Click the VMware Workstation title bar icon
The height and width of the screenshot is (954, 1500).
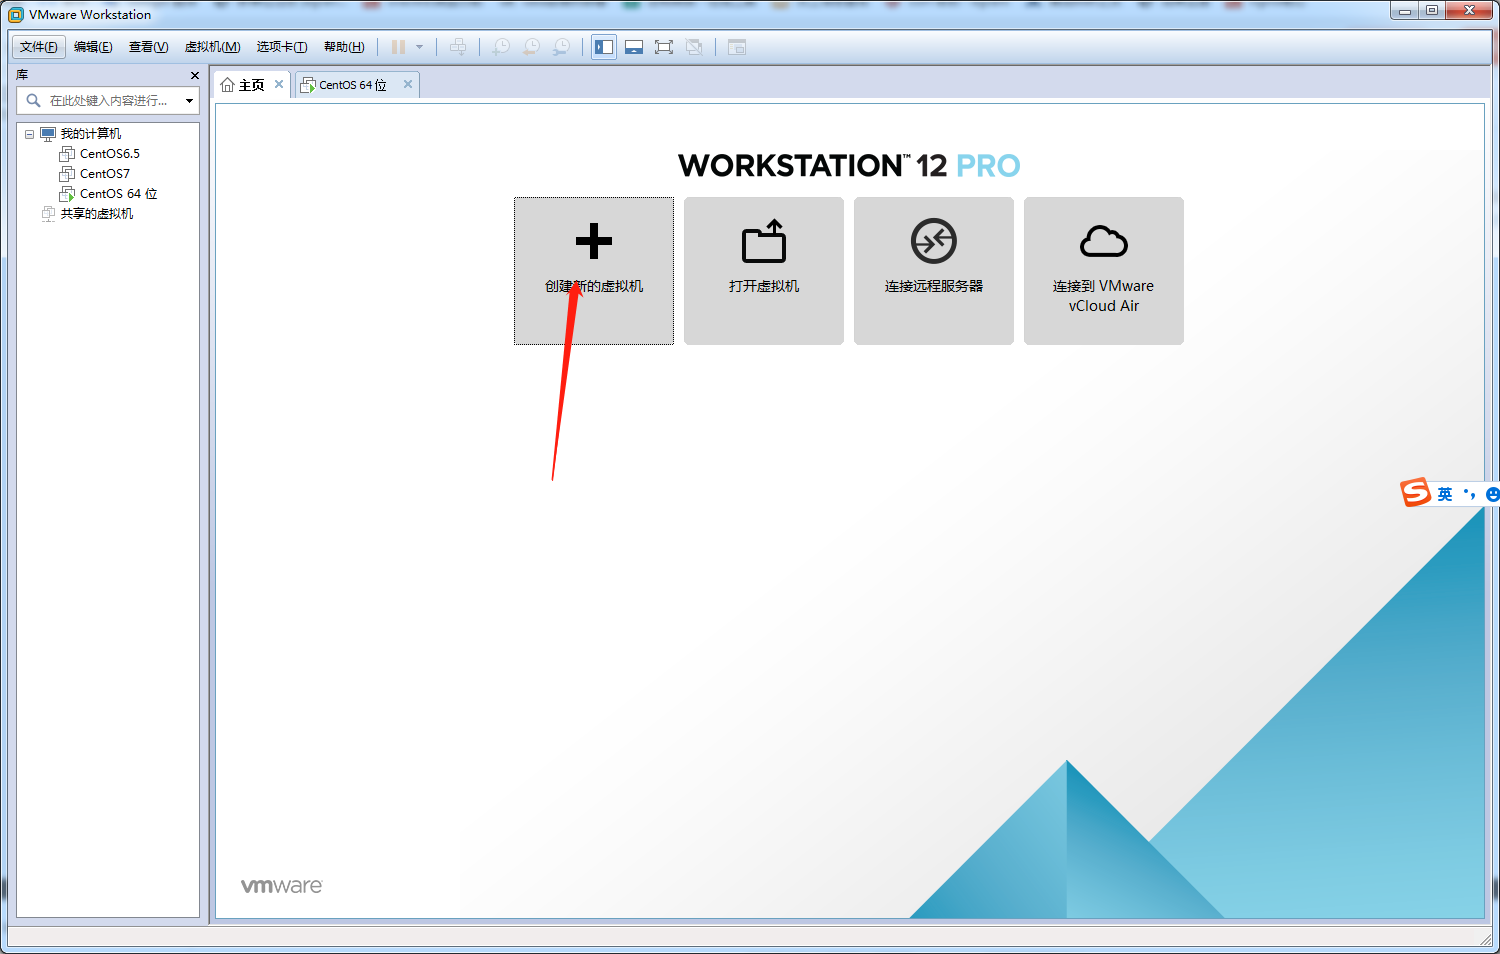tap(16, 14)
